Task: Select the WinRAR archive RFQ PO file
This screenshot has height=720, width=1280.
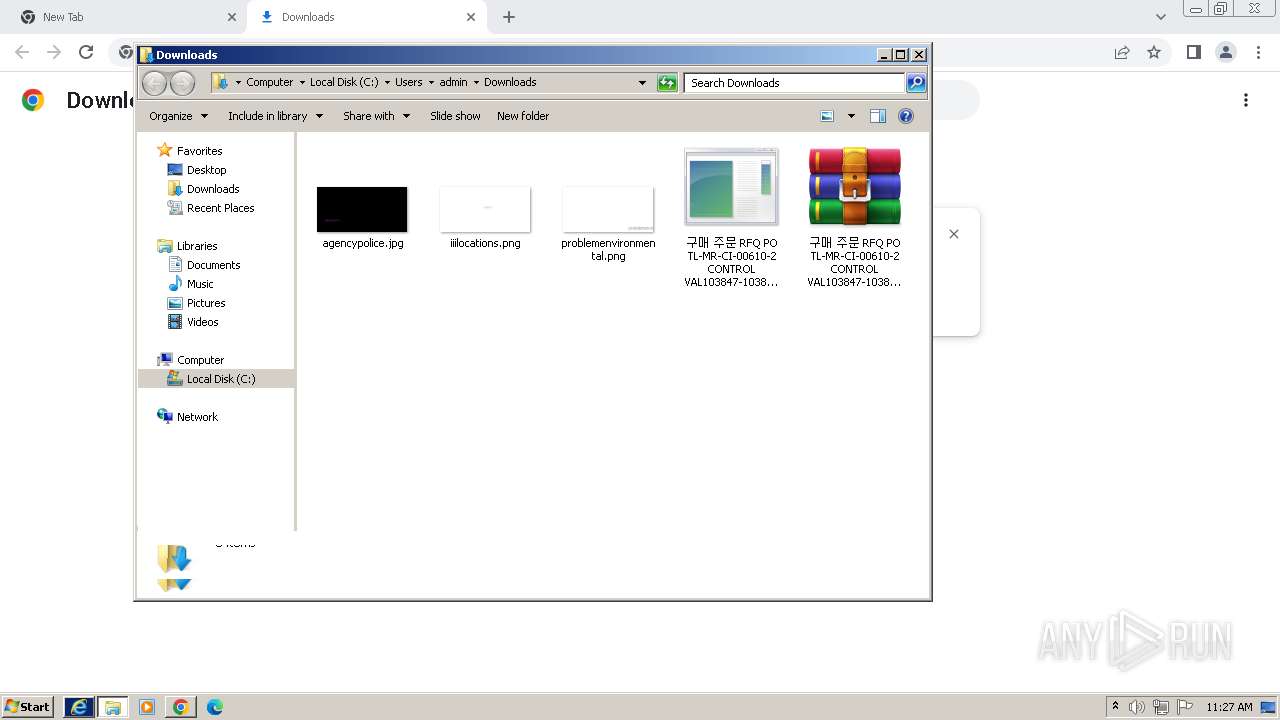Action: click(x=854, y=218)
